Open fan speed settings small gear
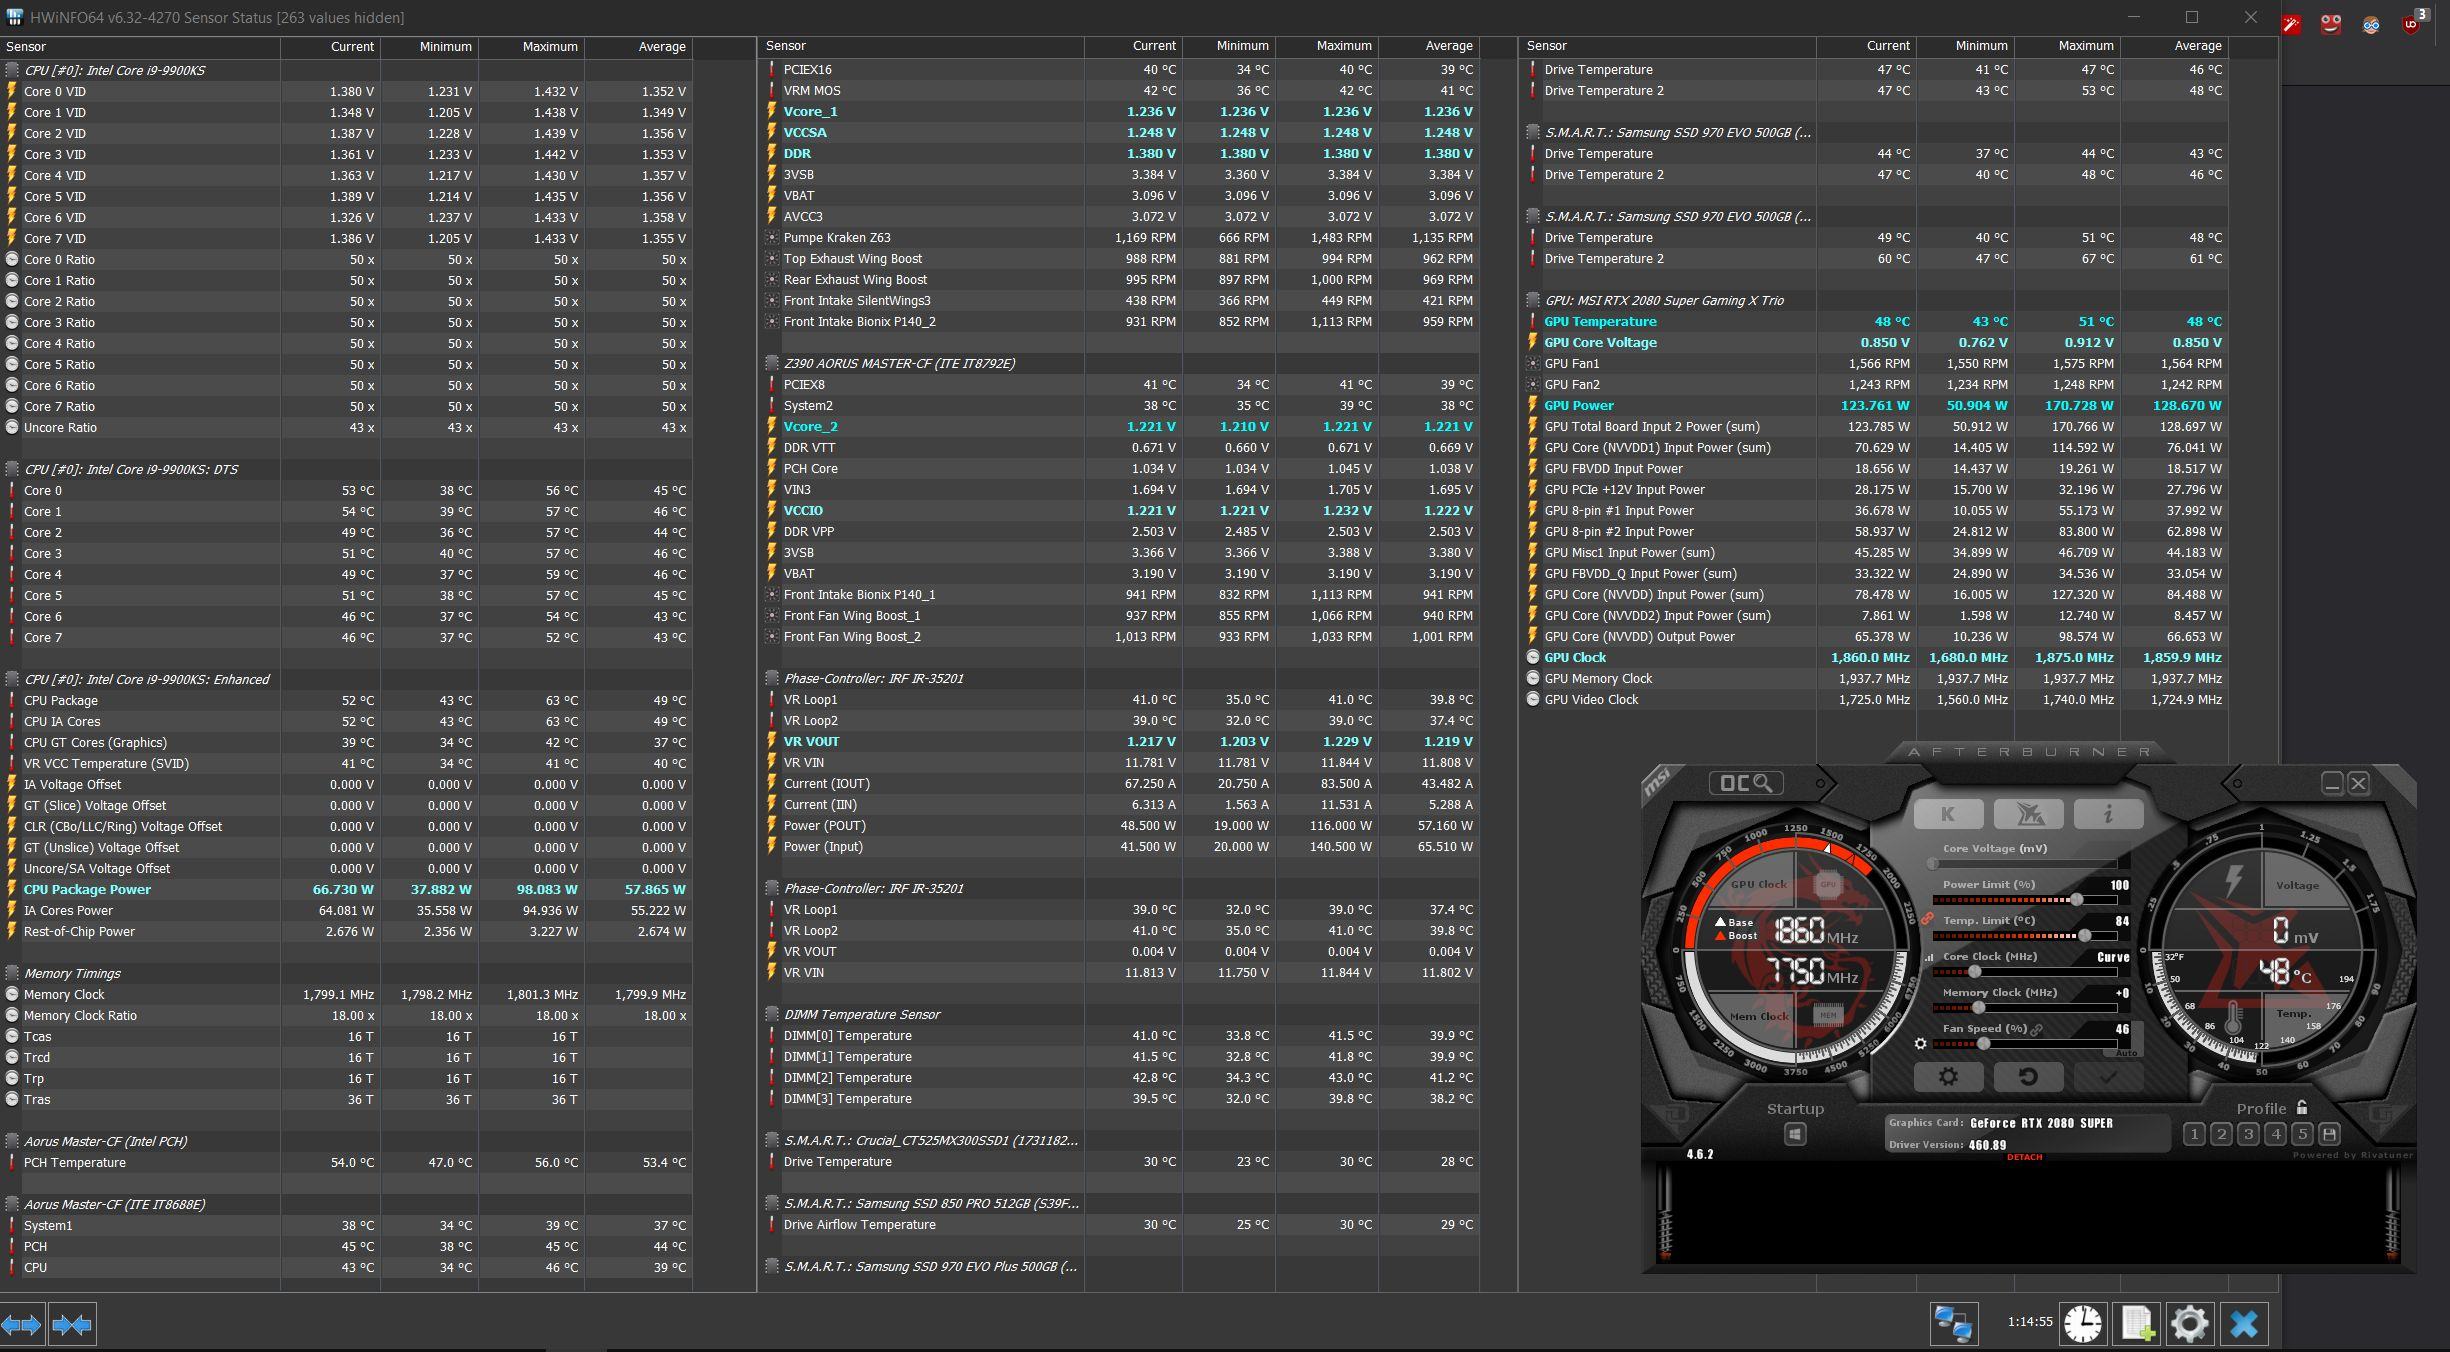Screen dimensions: 2450x1352 1920,1043
